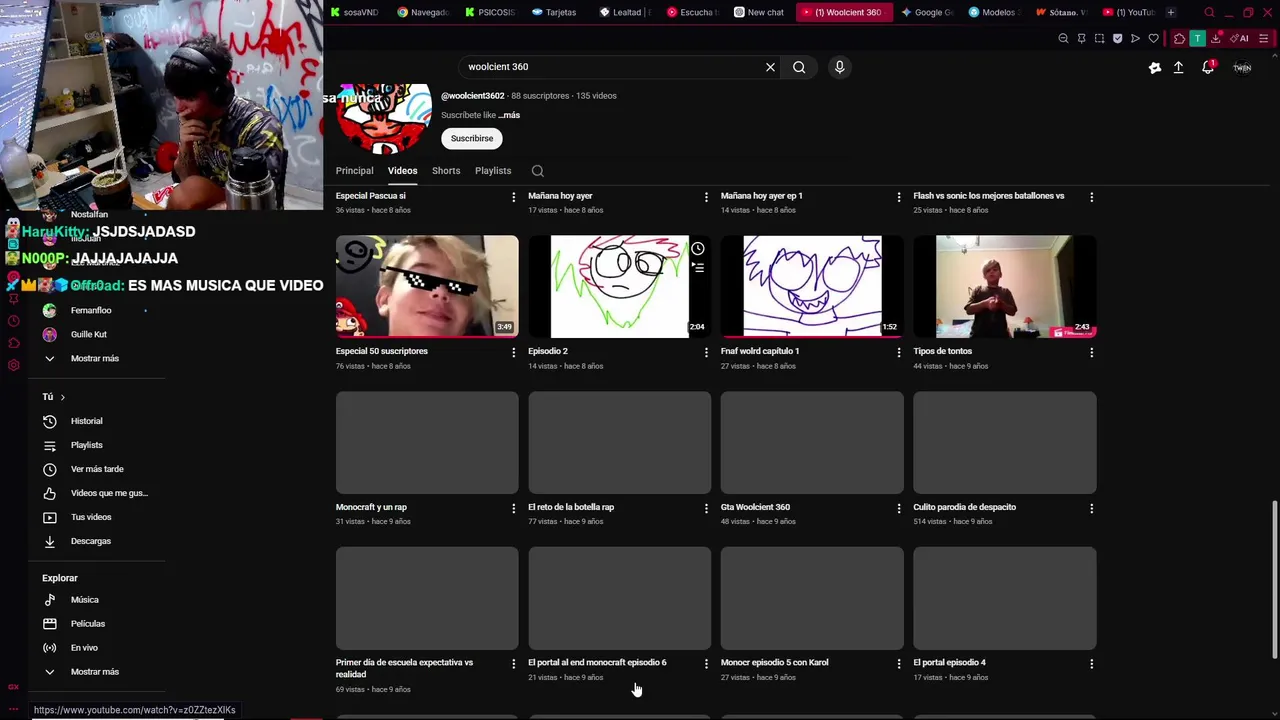Image resolution: width=1280 pixels, height=720 pixels.
Task: Switch to the New chat browser tab
Action: tap(759, 12)
